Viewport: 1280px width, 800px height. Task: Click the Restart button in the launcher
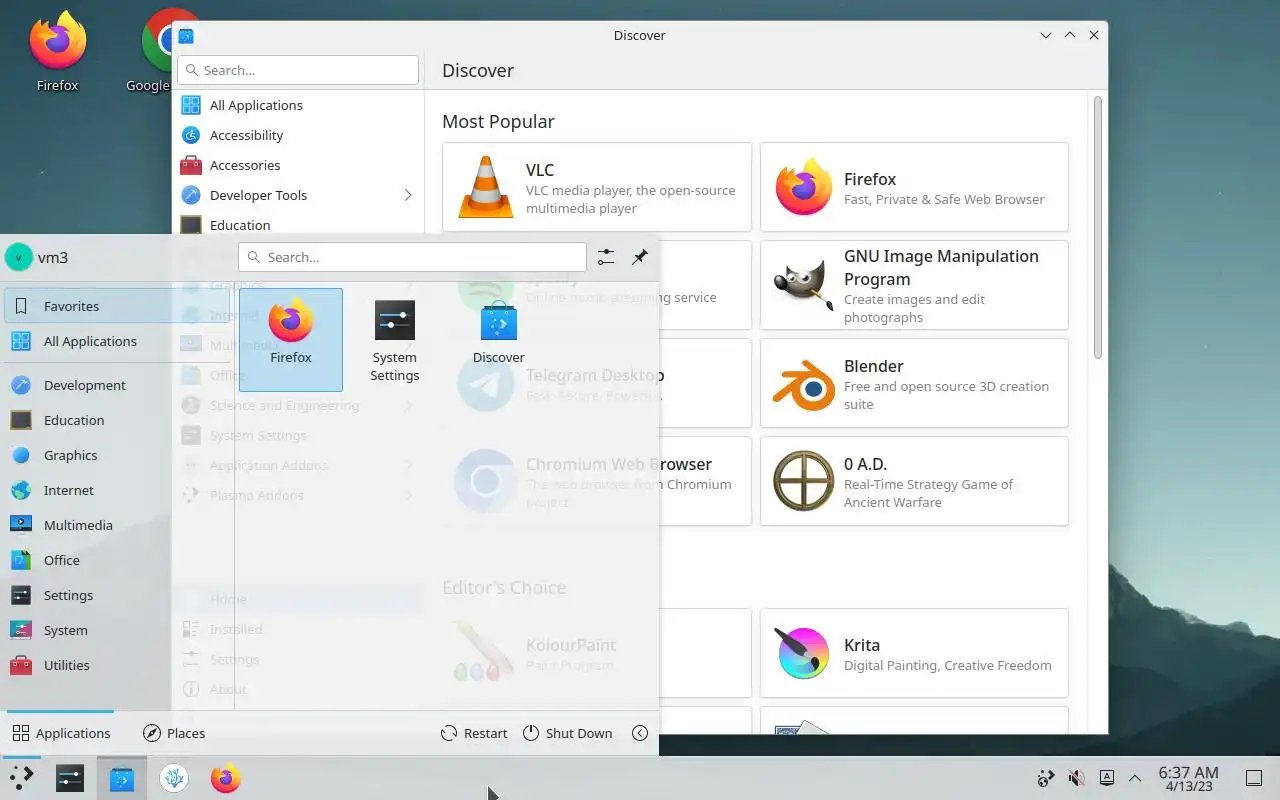pos(474,733)
